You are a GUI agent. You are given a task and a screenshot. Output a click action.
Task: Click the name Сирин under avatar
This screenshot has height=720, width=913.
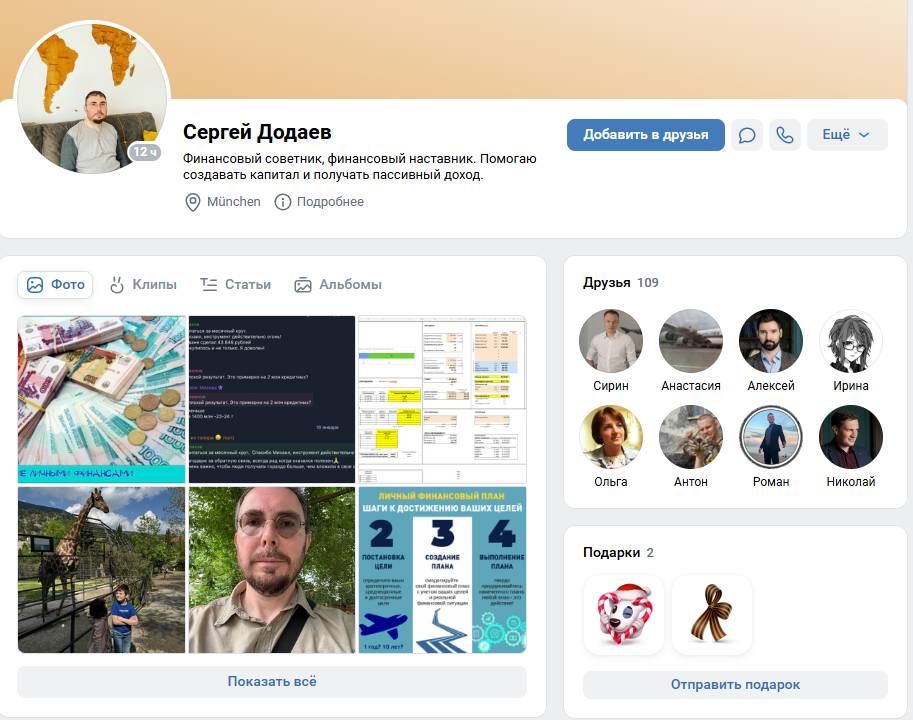pos(611,386)
